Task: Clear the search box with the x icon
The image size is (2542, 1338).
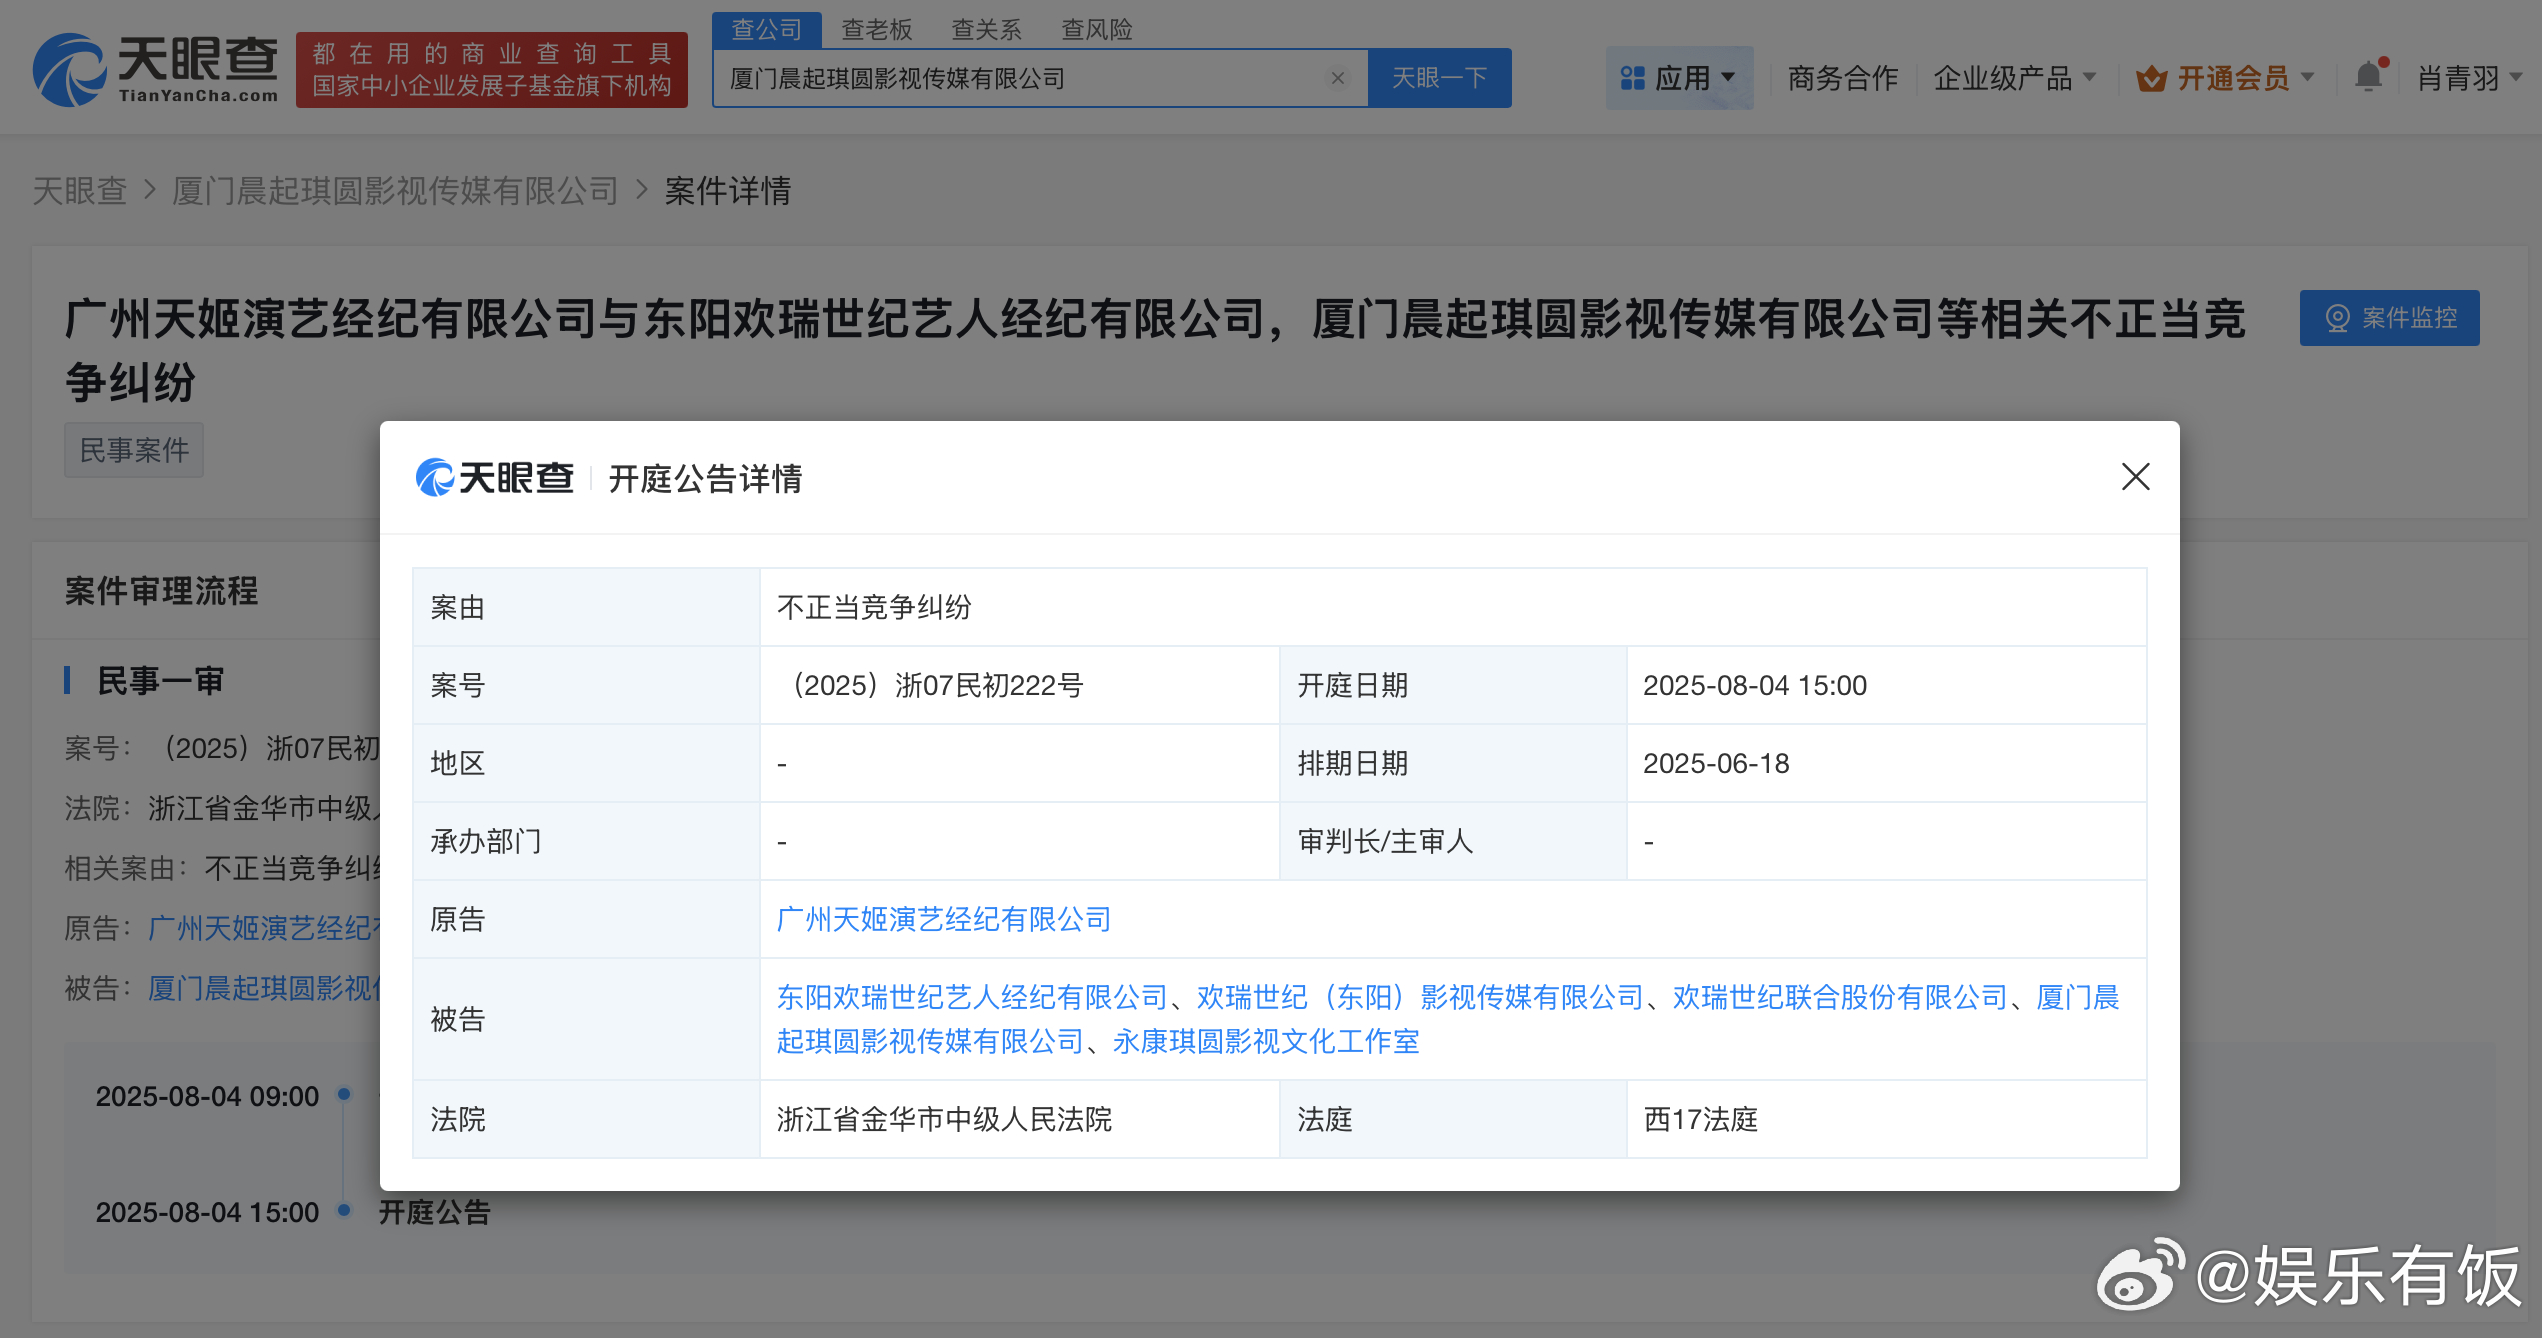Action: 1337,78
